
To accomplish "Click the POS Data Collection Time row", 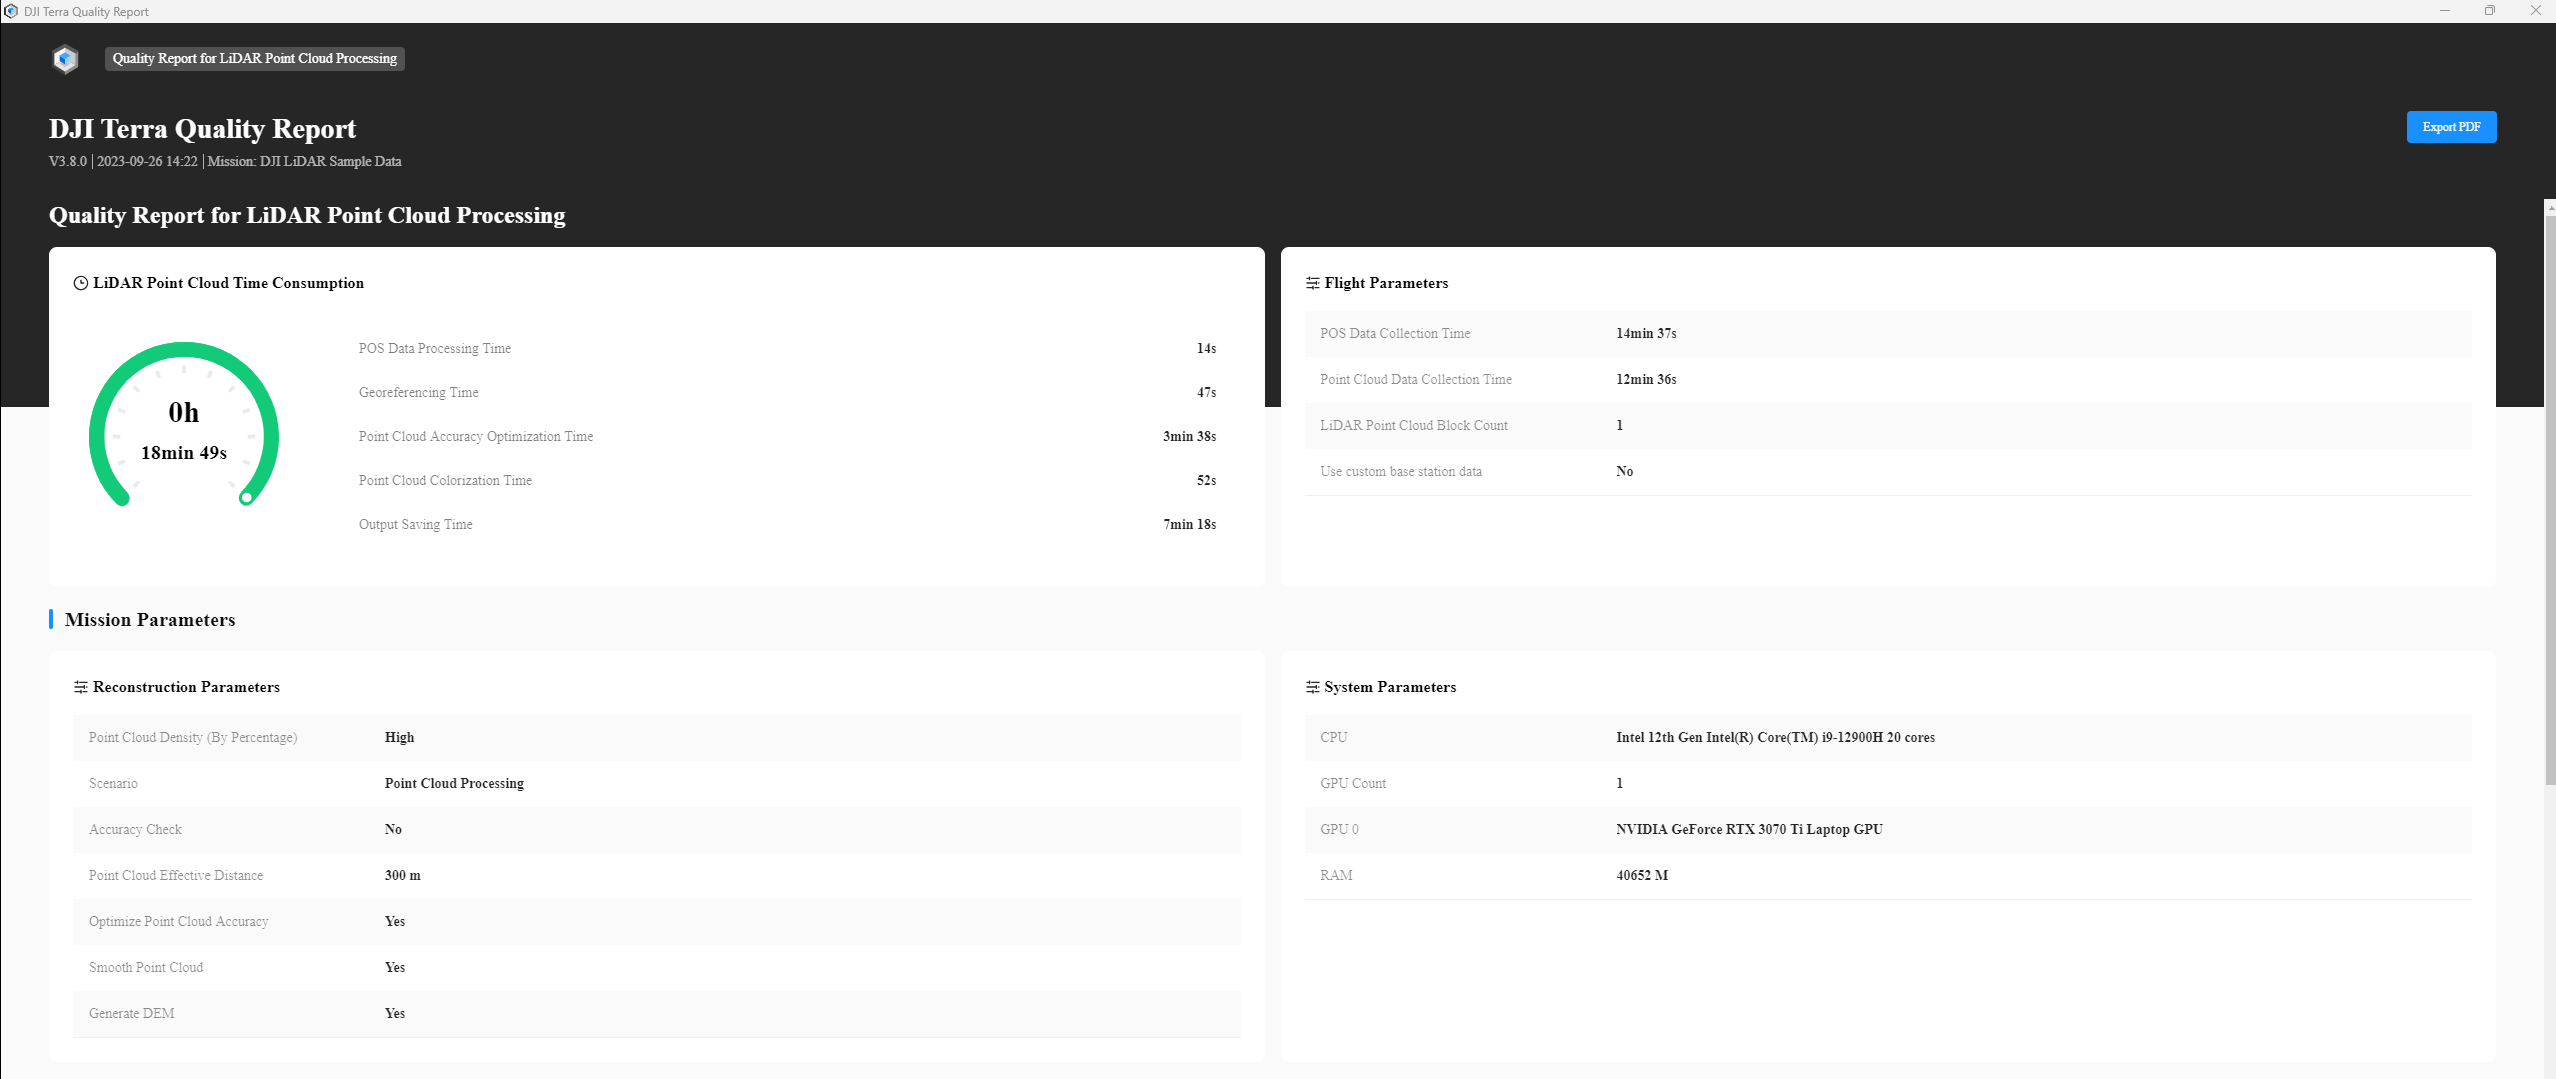I will coord(1888,334).
